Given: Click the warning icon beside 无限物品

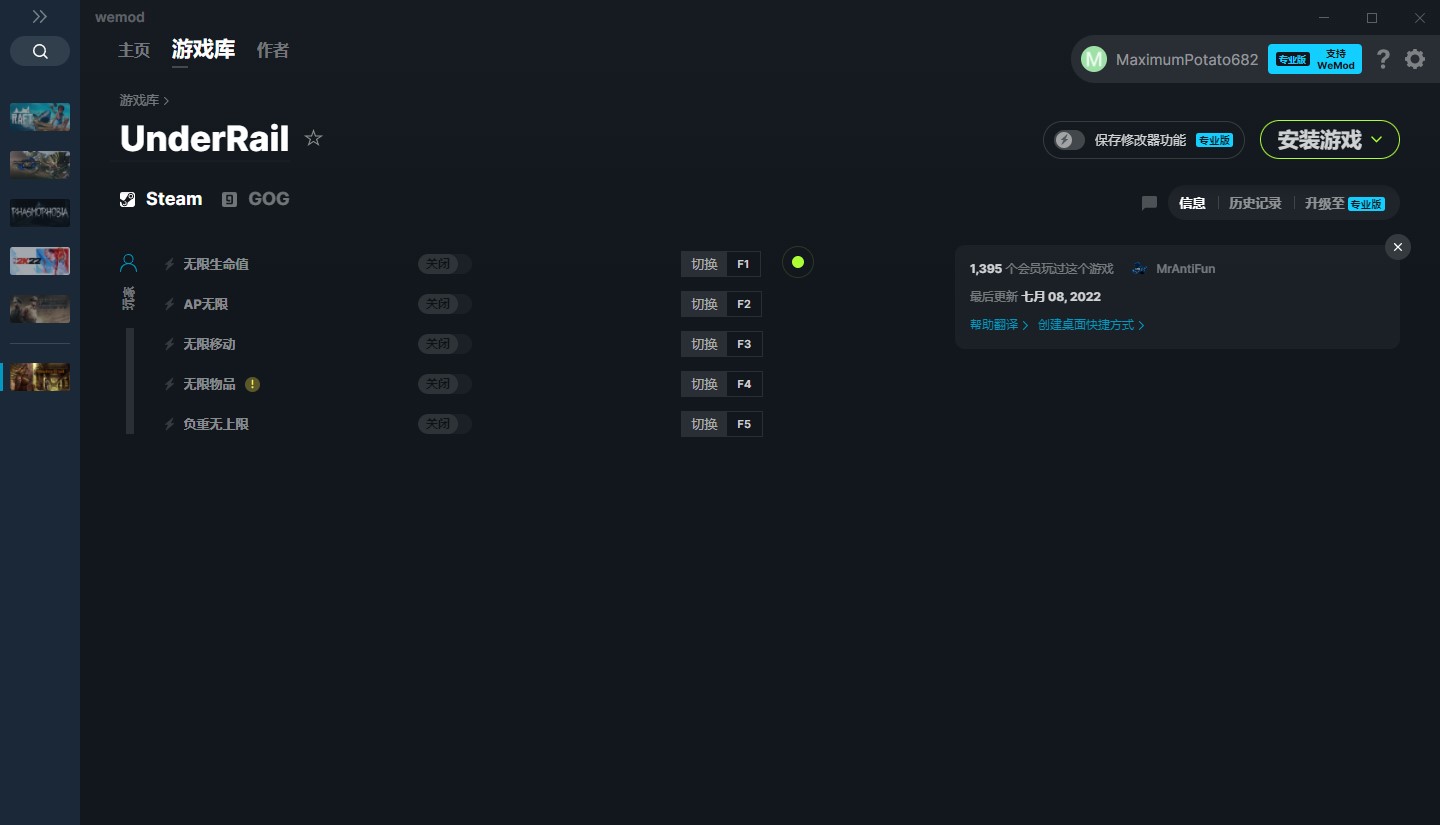Looking at the screenshot, I should pyautogui.click(x=253, y=384).
